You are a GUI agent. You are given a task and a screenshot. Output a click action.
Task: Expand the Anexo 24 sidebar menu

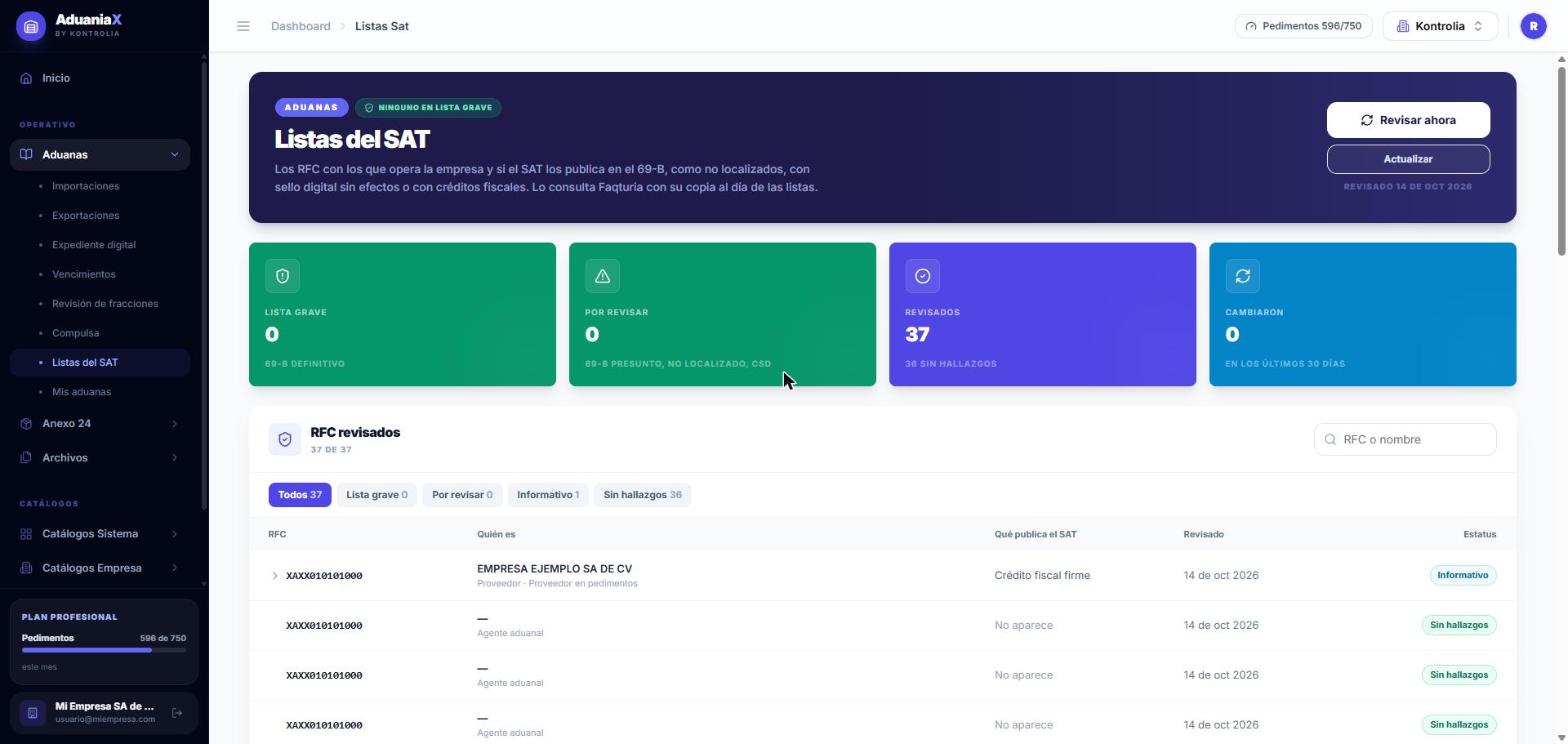100,424
